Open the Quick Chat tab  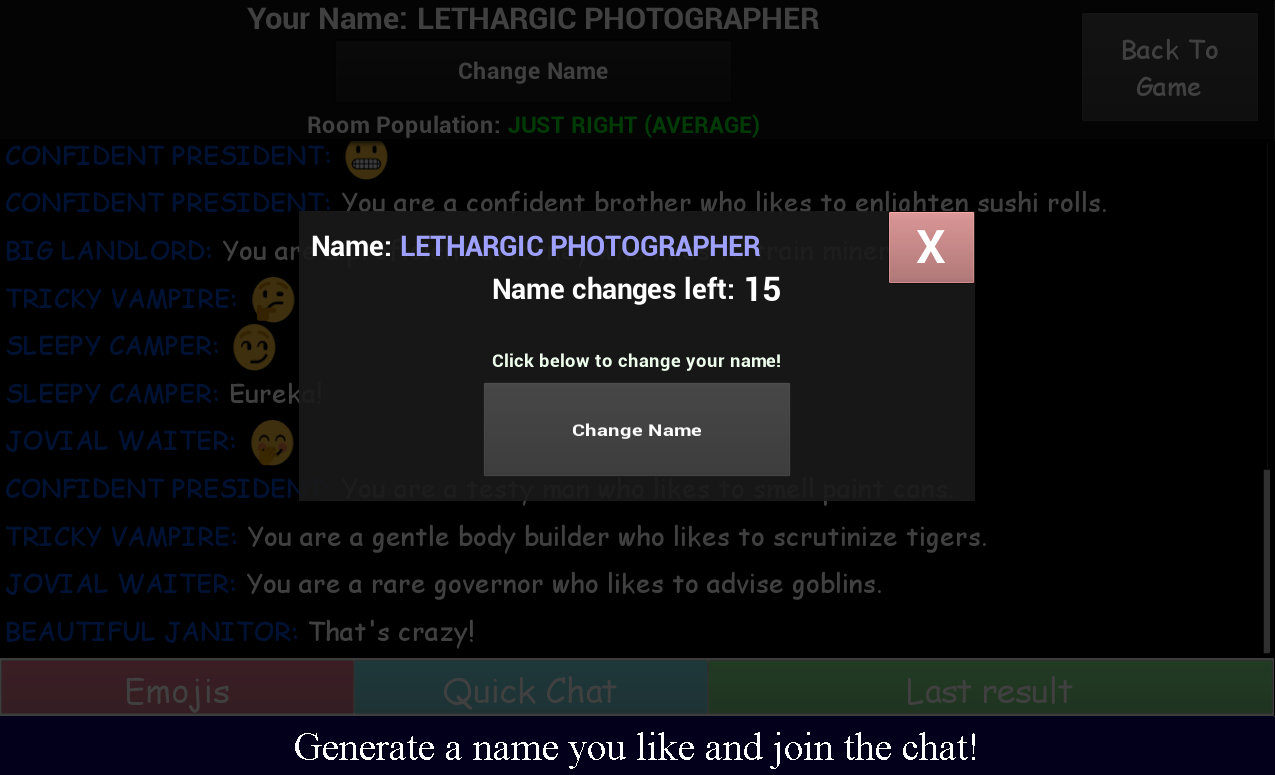[531, 690]
